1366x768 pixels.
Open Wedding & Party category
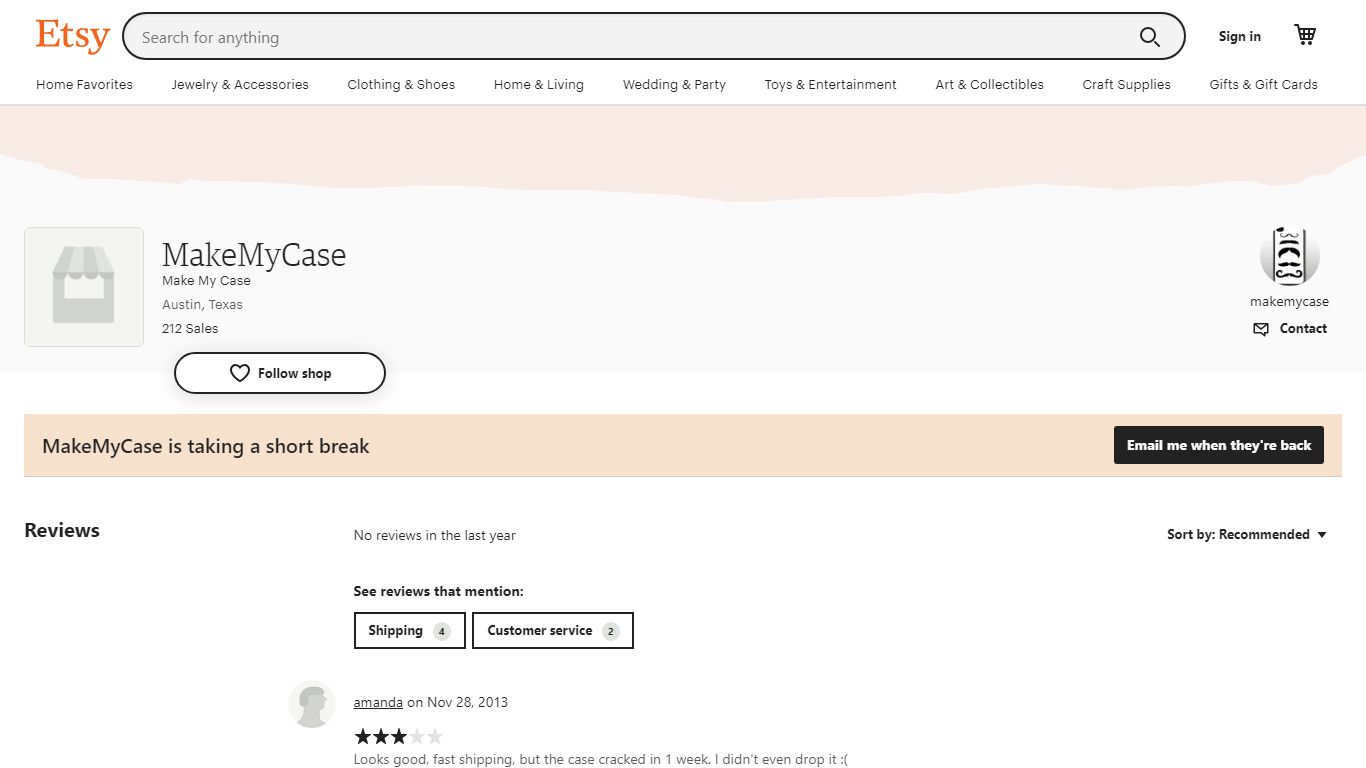click(x=674, y=84)
